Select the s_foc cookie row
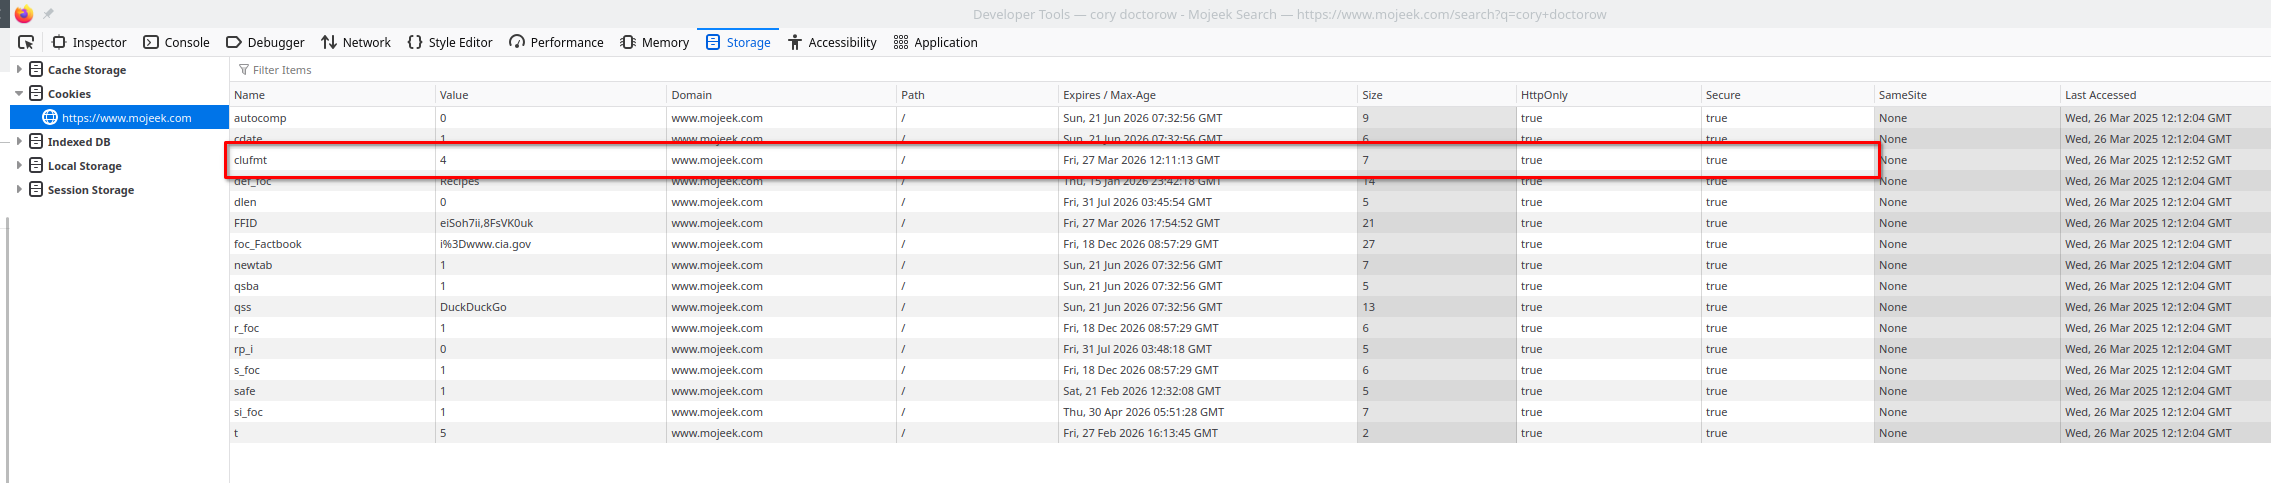 click(1250, 369)
